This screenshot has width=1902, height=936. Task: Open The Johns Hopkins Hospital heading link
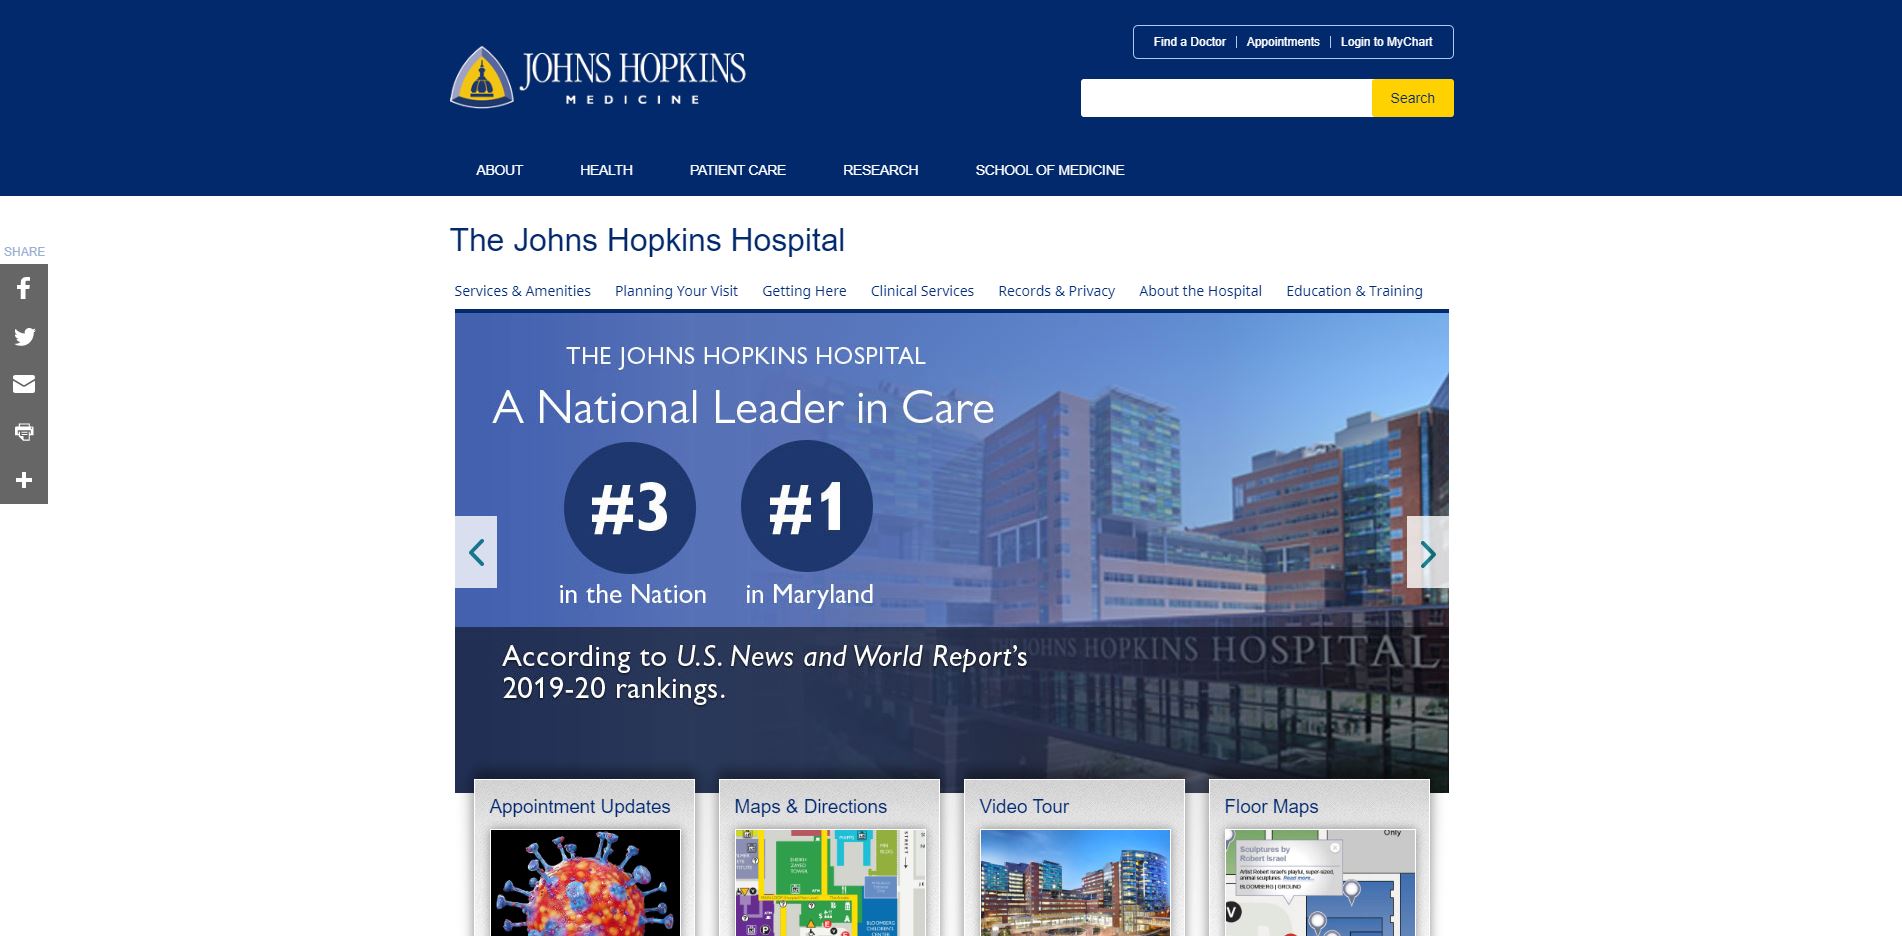(647, 240)
